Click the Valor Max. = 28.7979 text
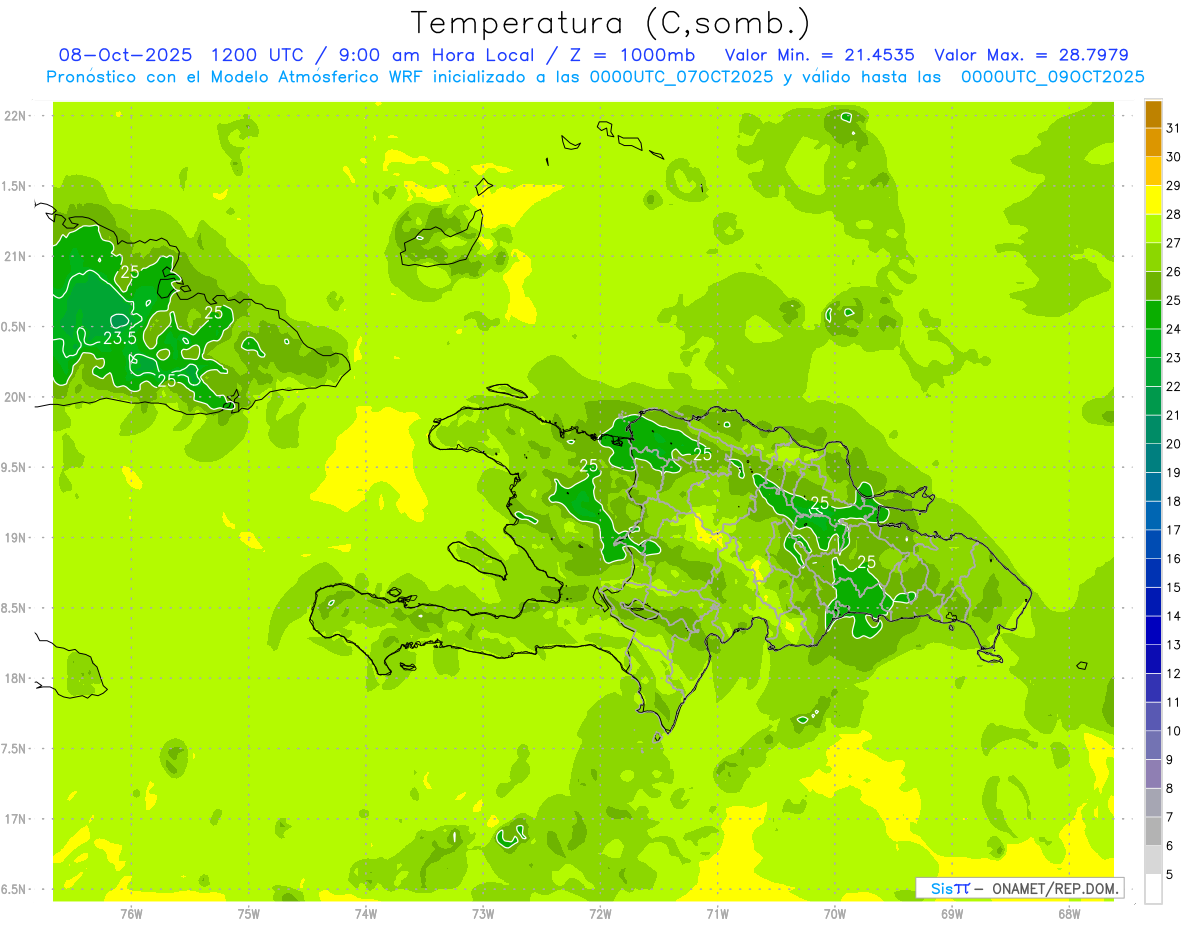Screen dimensions: 1200x927 pyautogui.click(x=1031, y=55)
